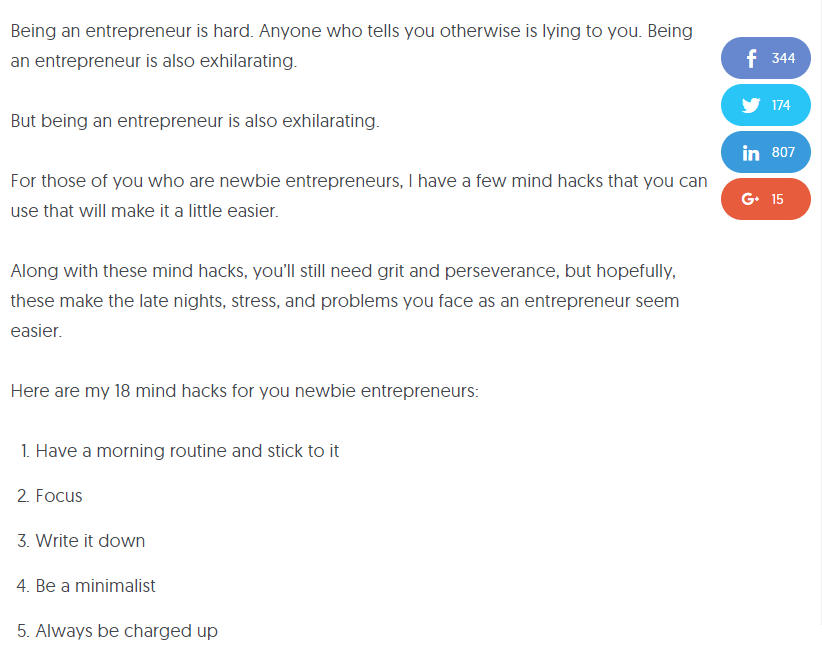The image size is (822, 660).
Task: Select the LinkedIn share count 807
Action: (783, 153)
